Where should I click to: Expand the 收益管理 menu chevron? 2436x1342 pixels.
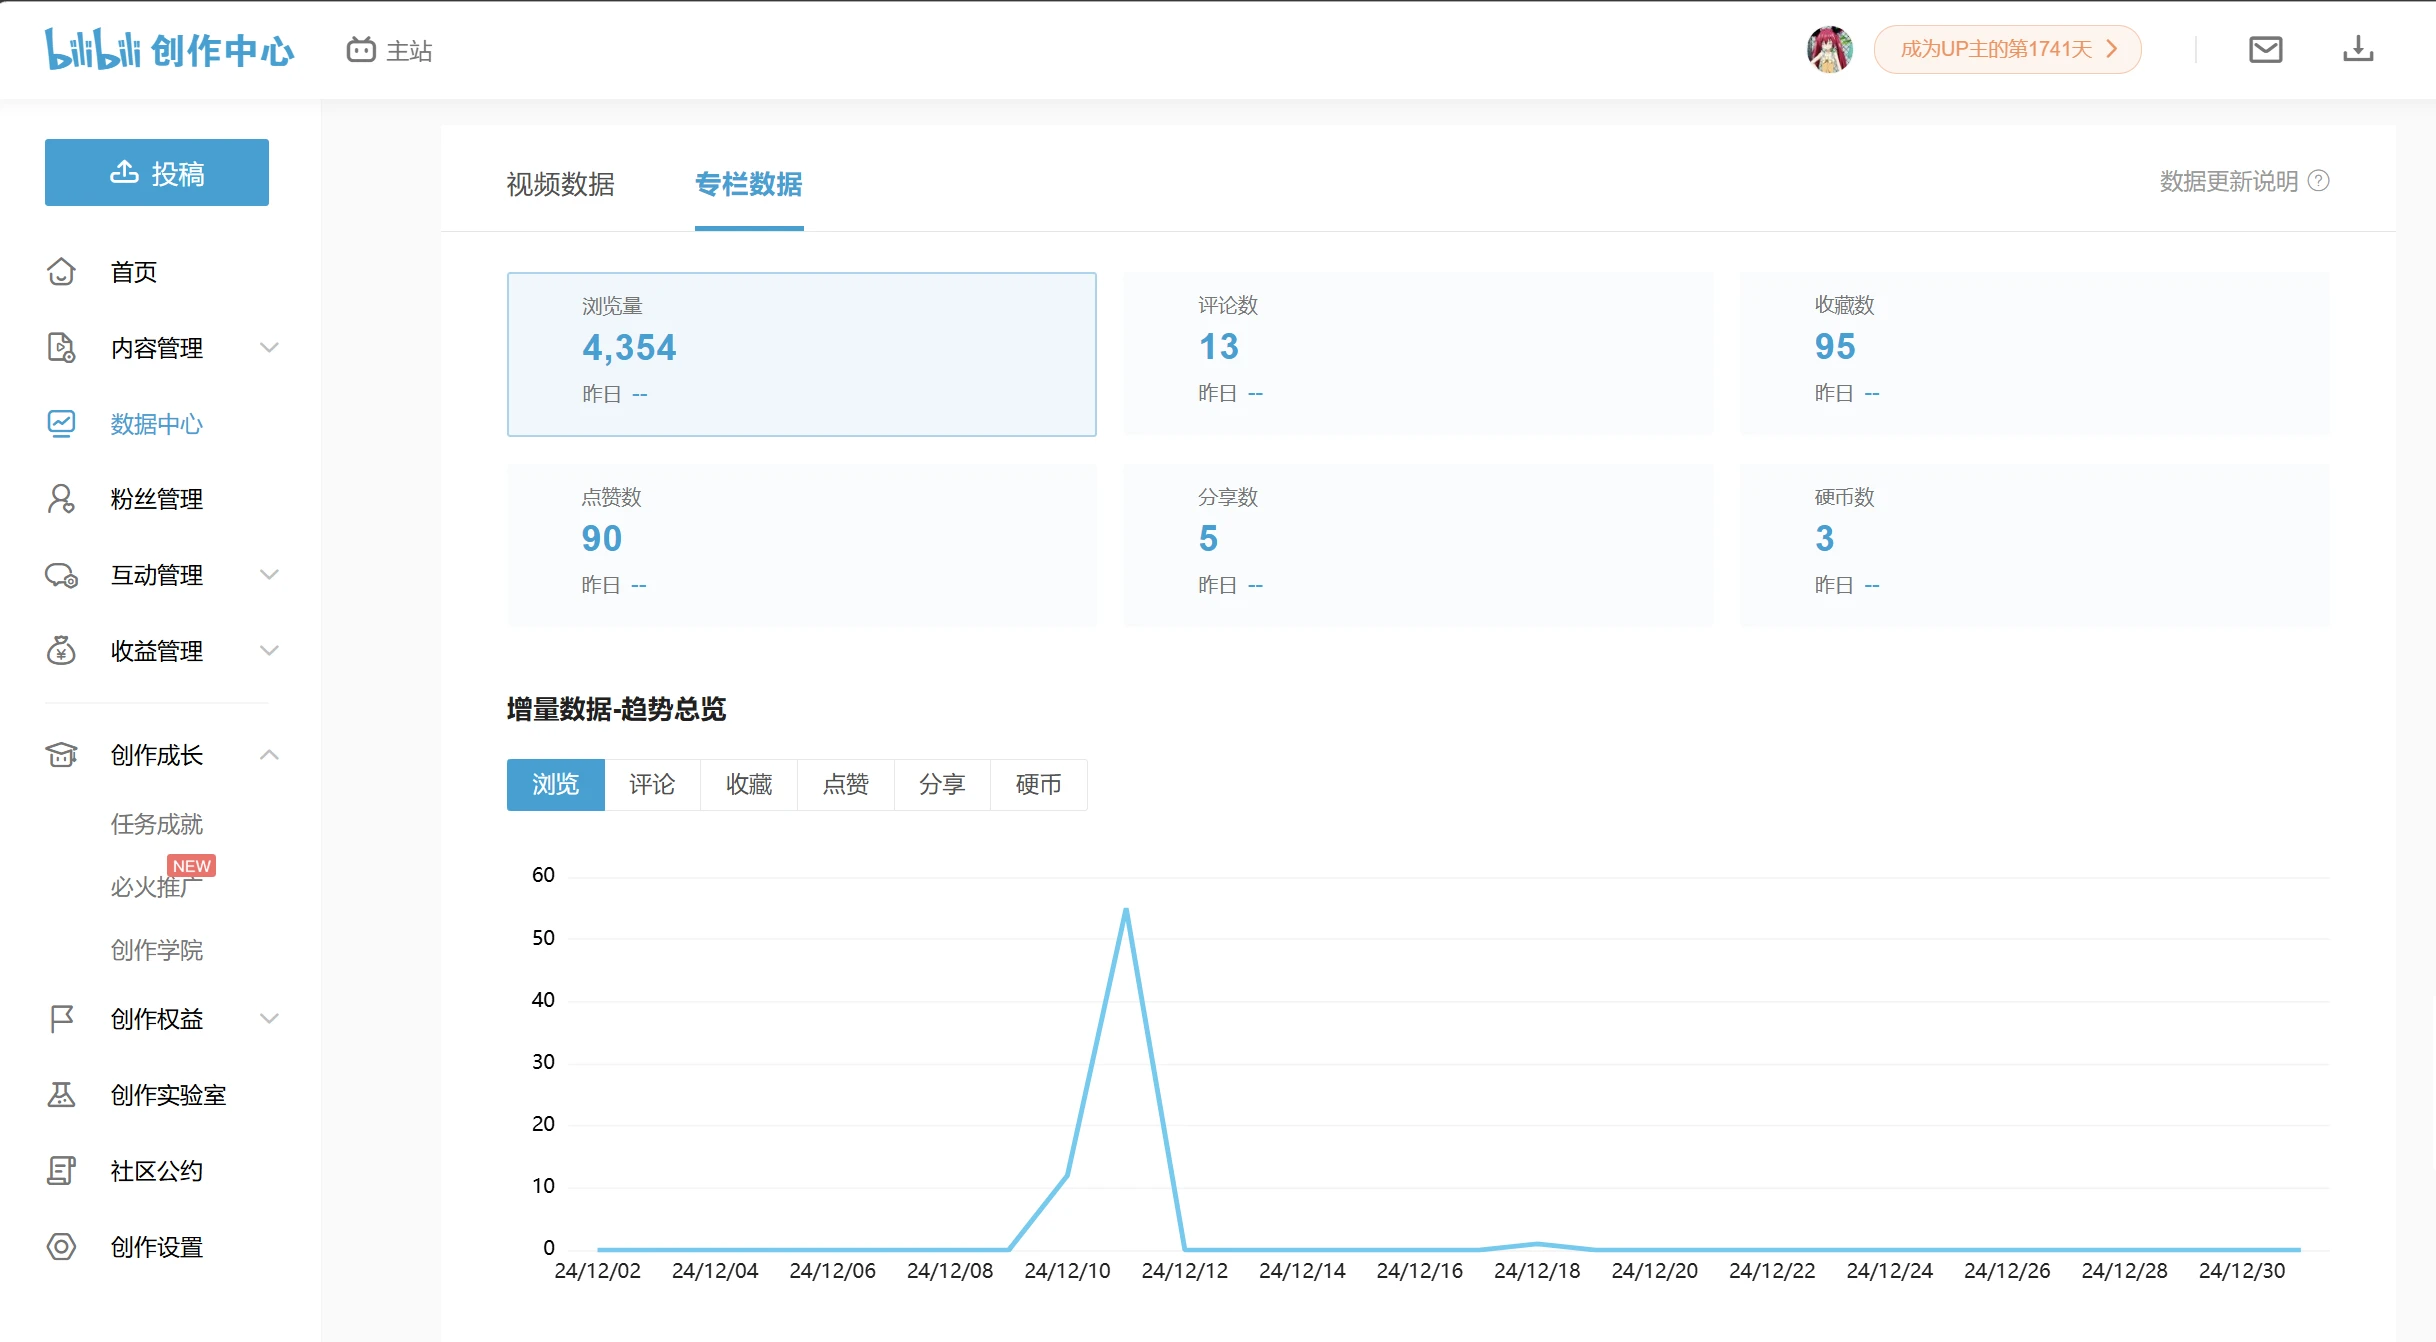269,651
